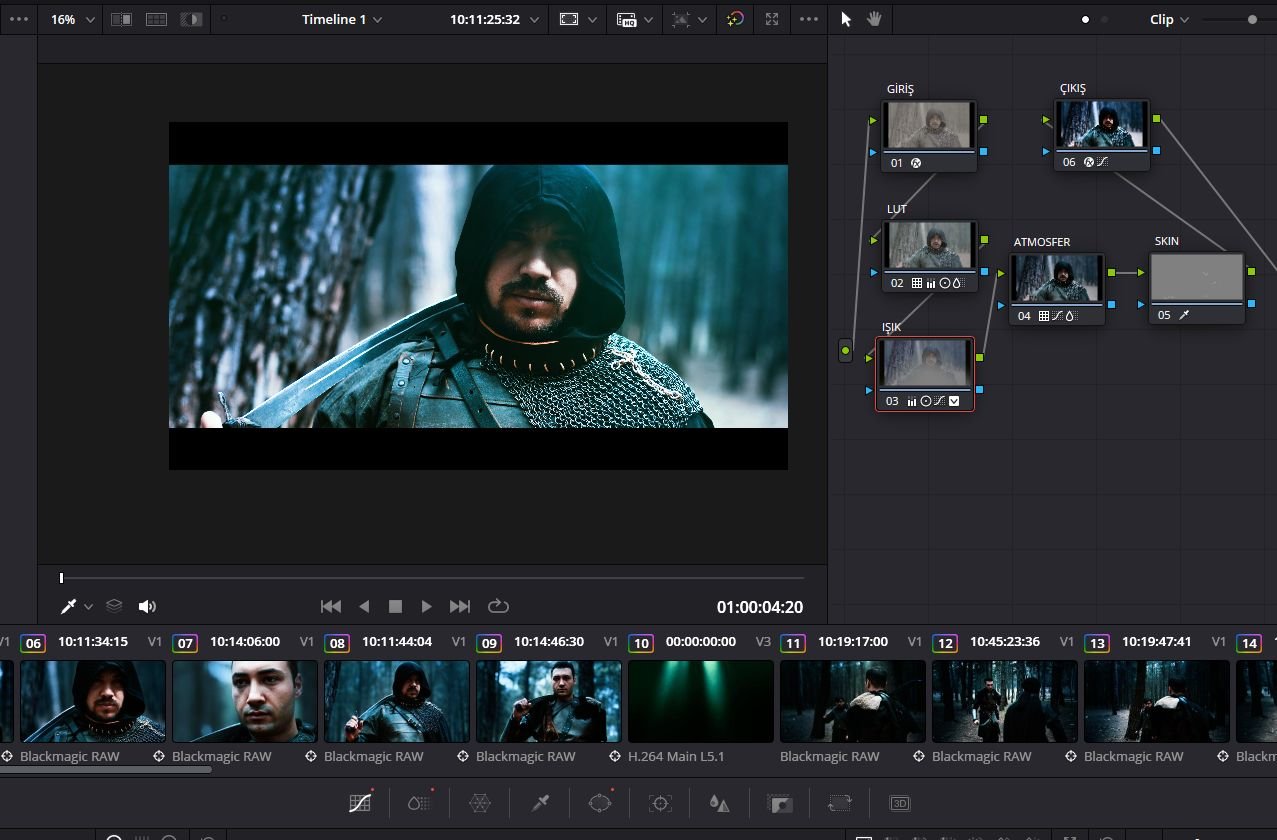Jump to the first frame
Viewport: 1277px width, 840px height.
[331, 606]
